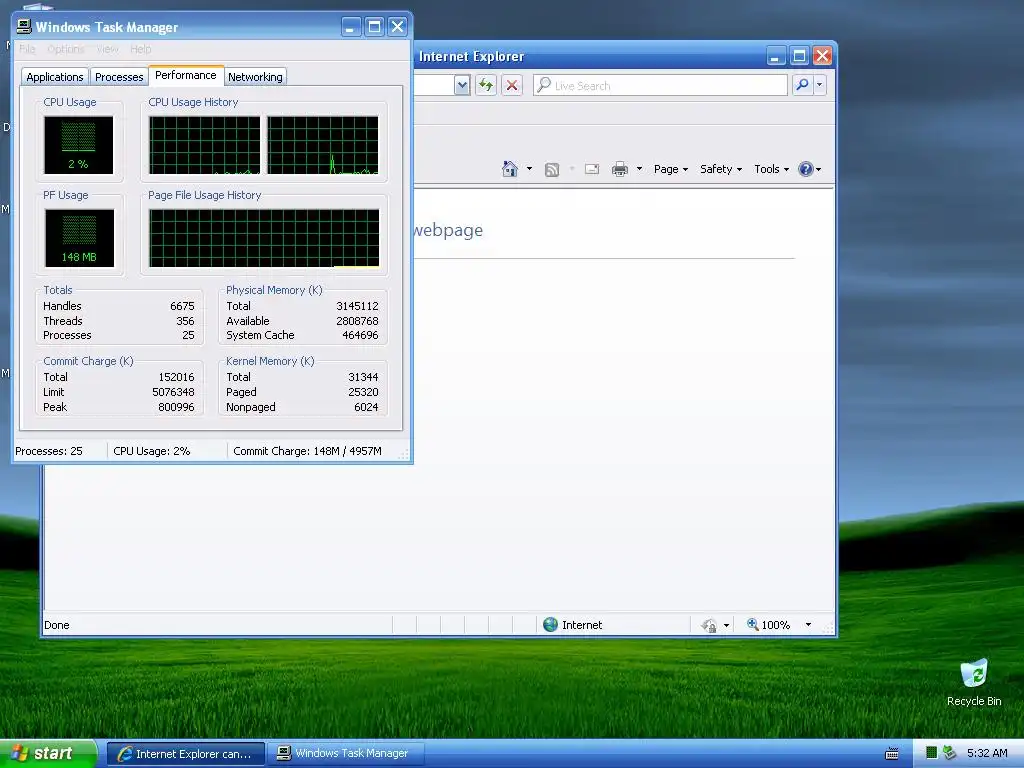Select Windows Task Manager taskbar button
This screenshot has width=1024, height=768.
point(347,754)
